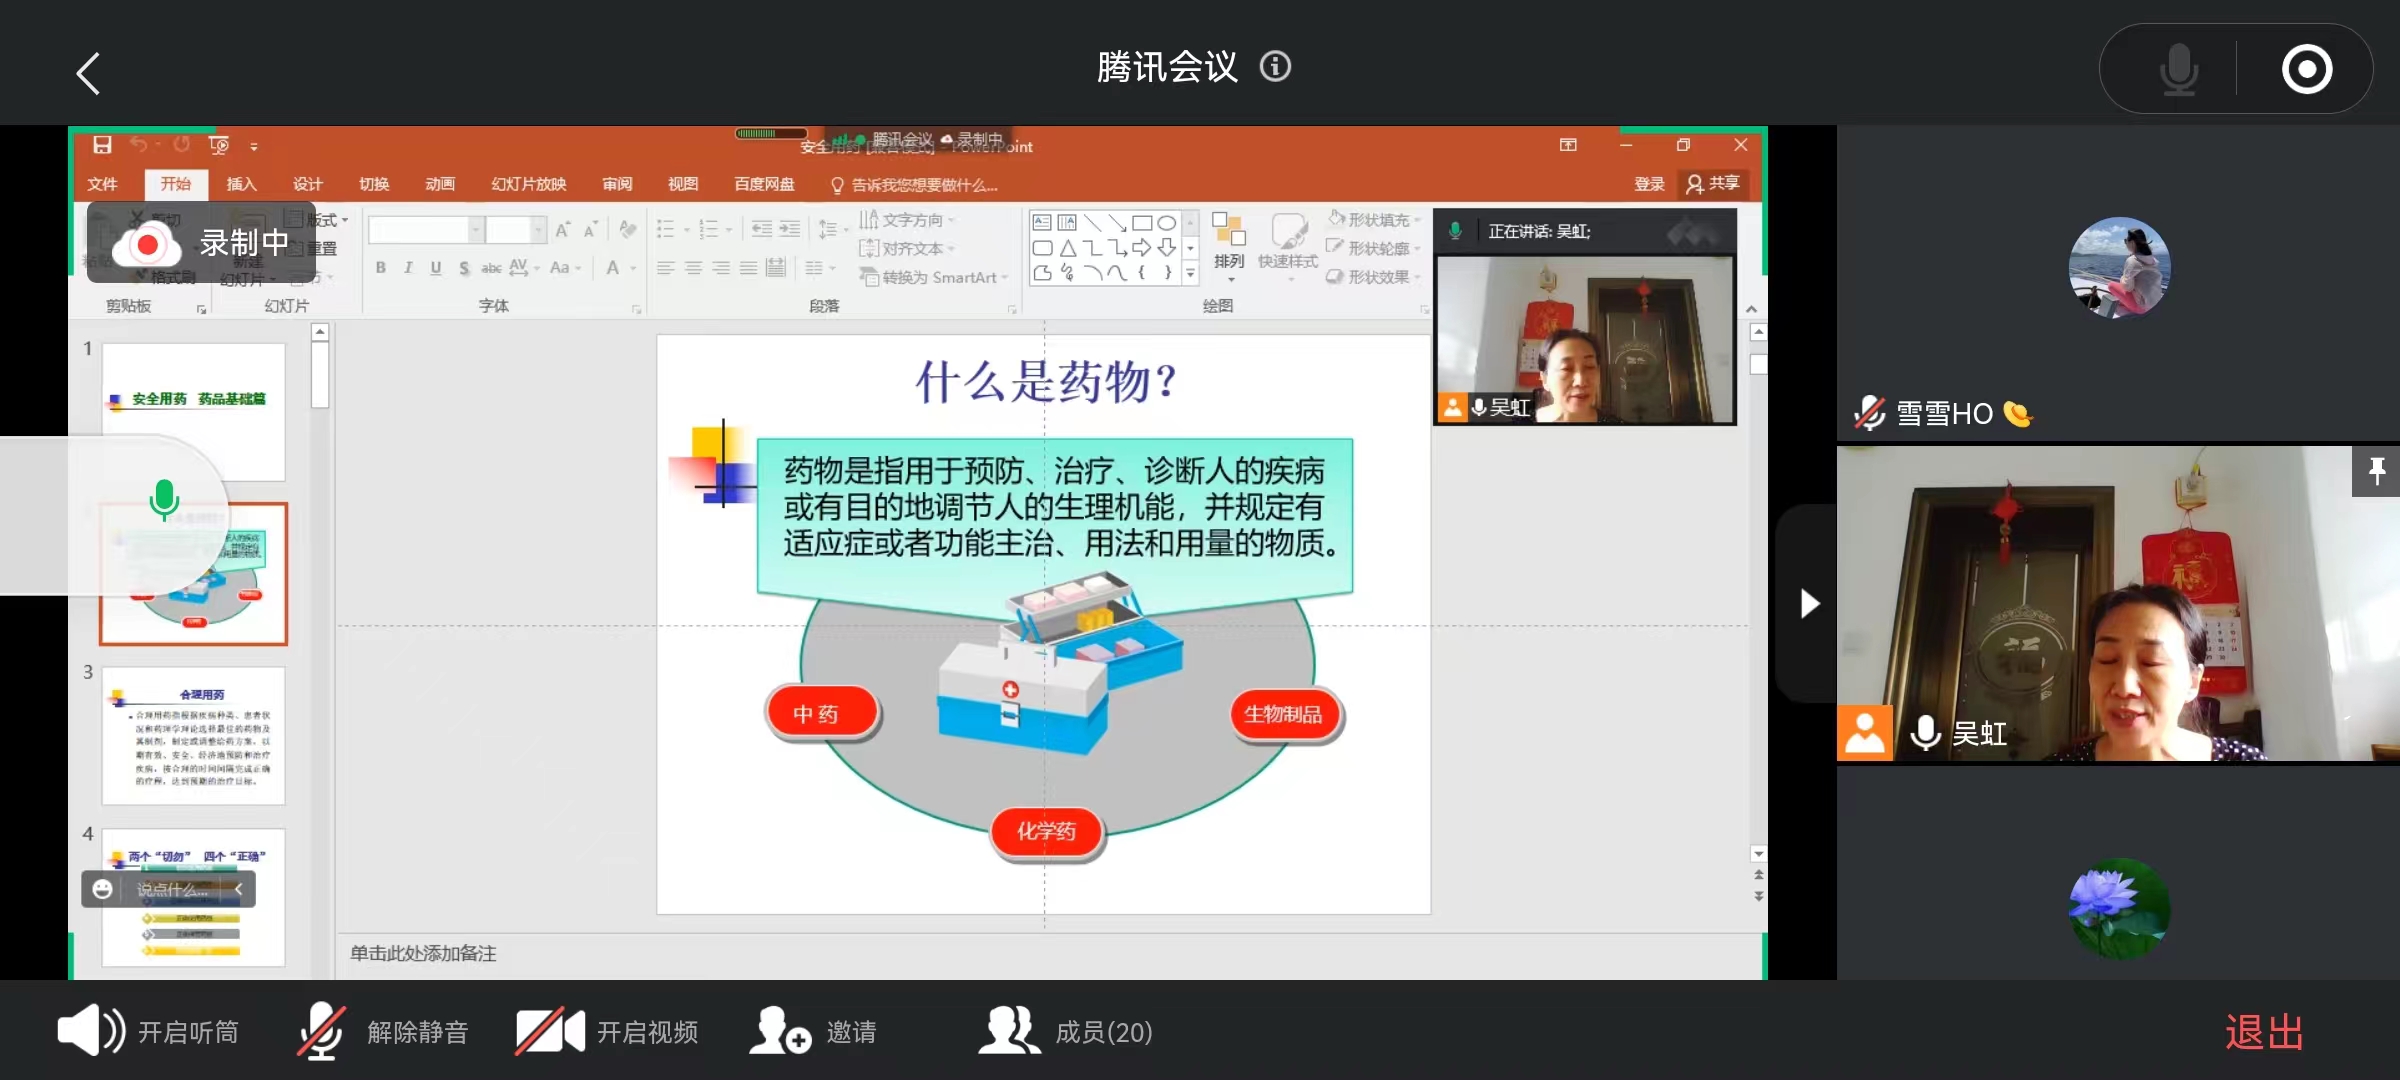Switch to the 插入 ribbon tab
Image resolution: width=2400 pixels, height=1080 pixels.
pyautogui.click(x=241, y=184)
